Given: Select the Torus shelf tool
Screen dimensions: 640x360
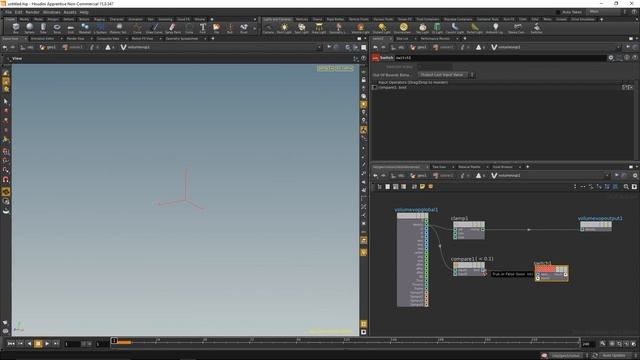Looking at the screenshot, I should 57,28.
